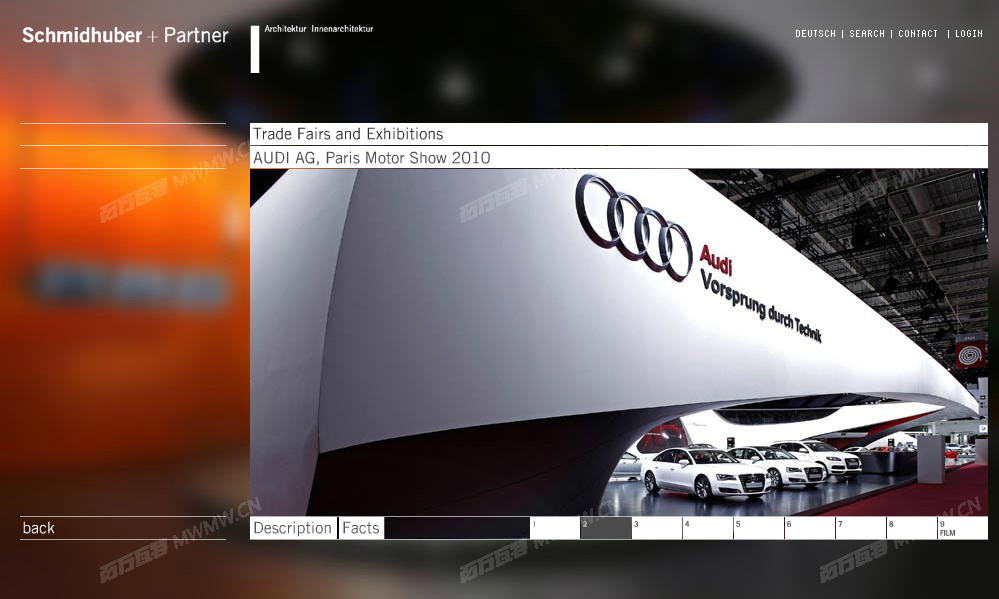Select slide 4 in image navigator
Screen dimensions: 999x599
coord(708,528)
